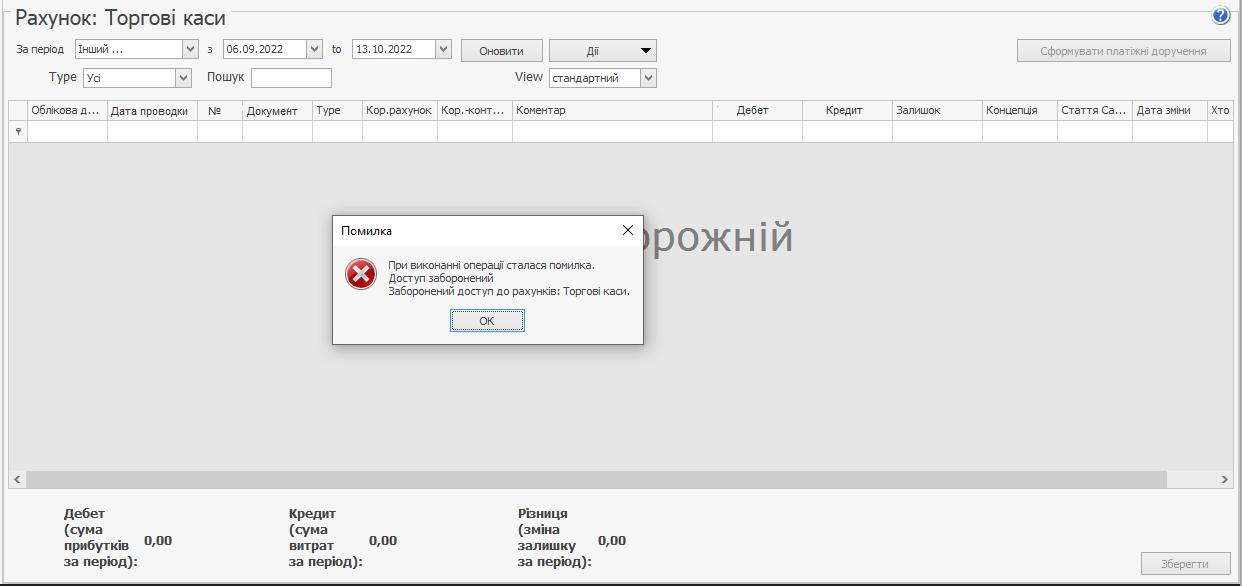Sort by the Дебет column header
This screenshot has width=1242, height=586.
click(x=752, y=111)
